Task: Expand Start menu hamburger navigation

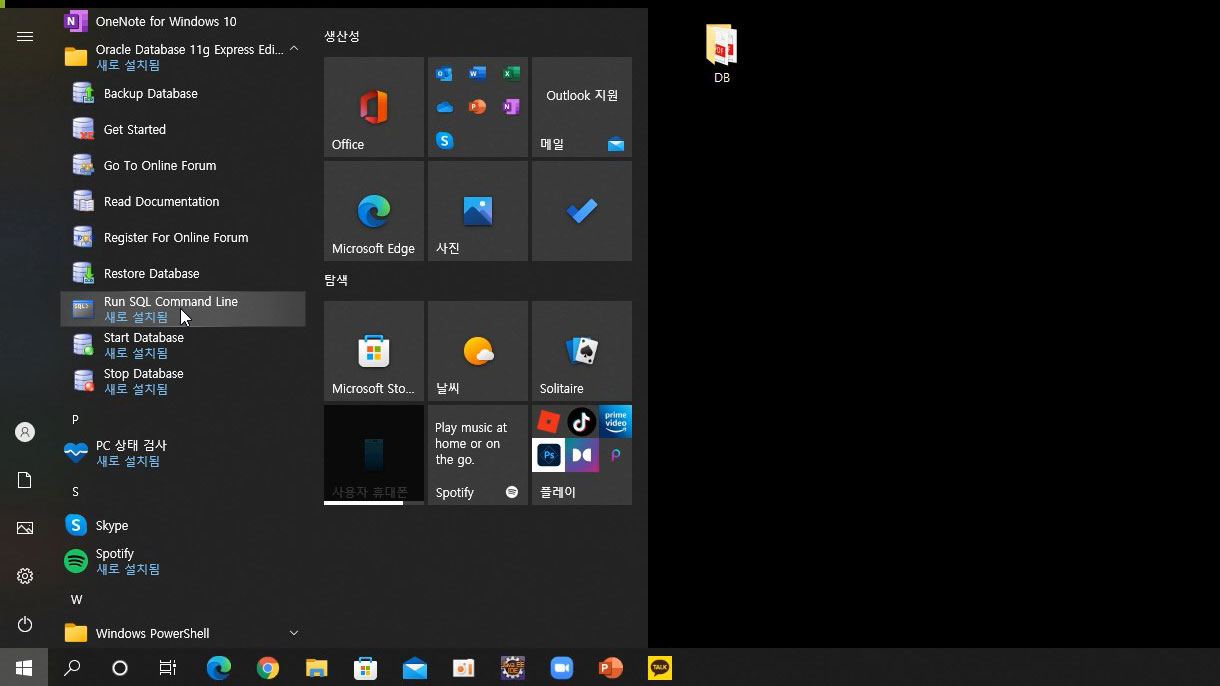Action: point(25,36)
